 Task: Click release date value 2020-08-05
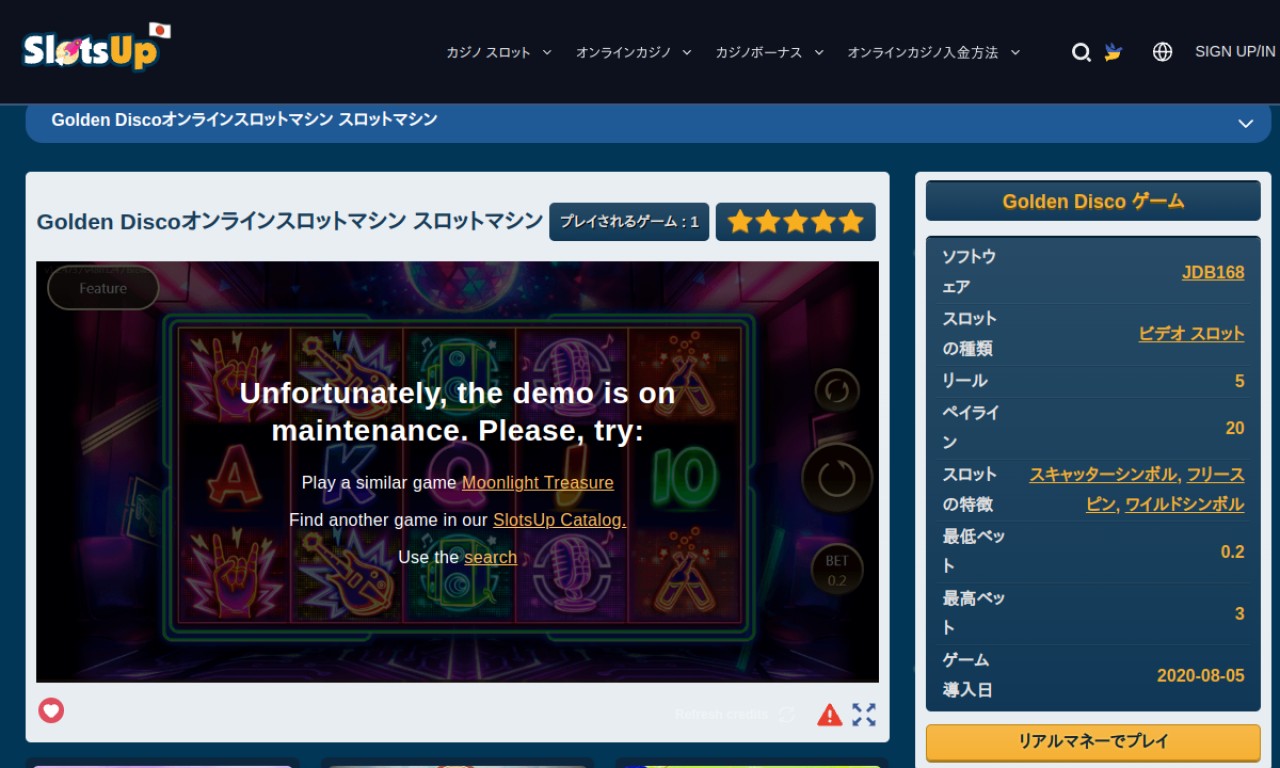[1201, 676]
